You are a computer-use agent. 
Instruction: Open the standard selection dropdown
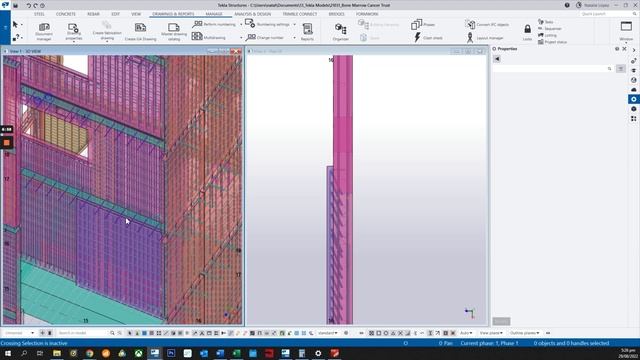tap(328, 333)
